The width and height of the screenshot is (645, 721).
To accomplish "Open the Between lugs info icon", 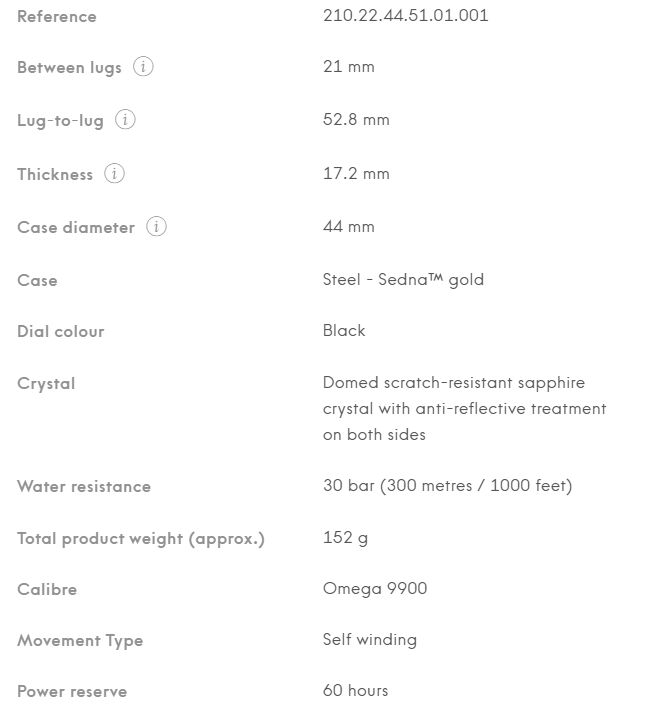I will pyautogui.click(x=143, y=67).
